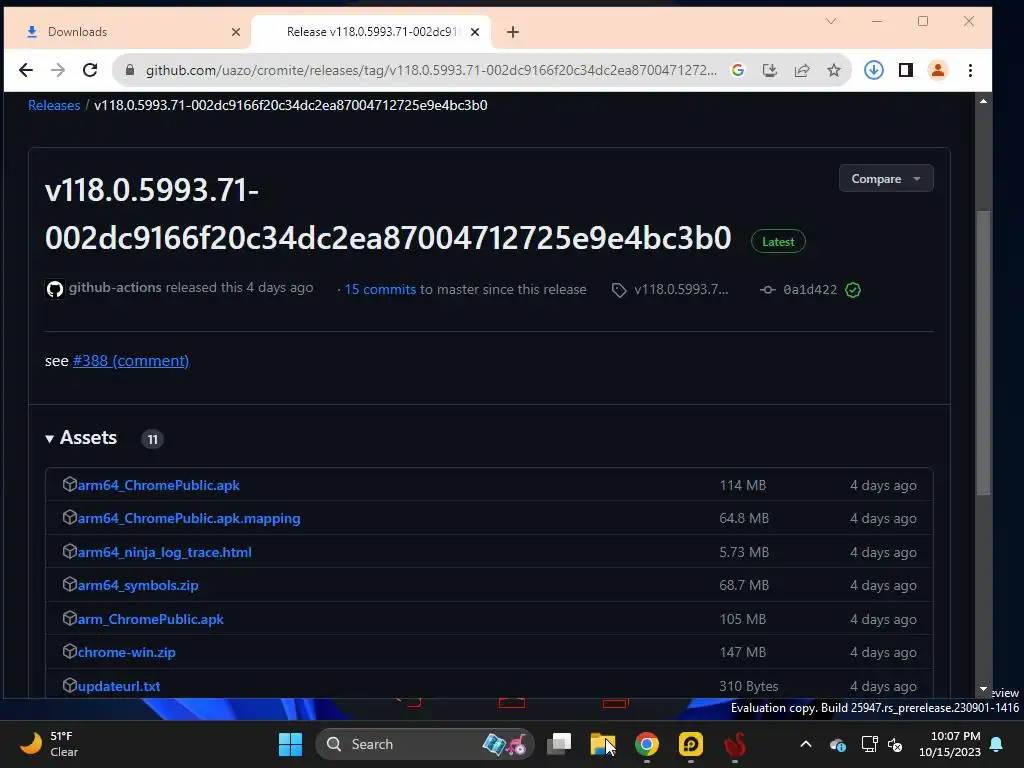Click the green verified checkmark icon
The image size is (1024, 768).
[853, 290]
